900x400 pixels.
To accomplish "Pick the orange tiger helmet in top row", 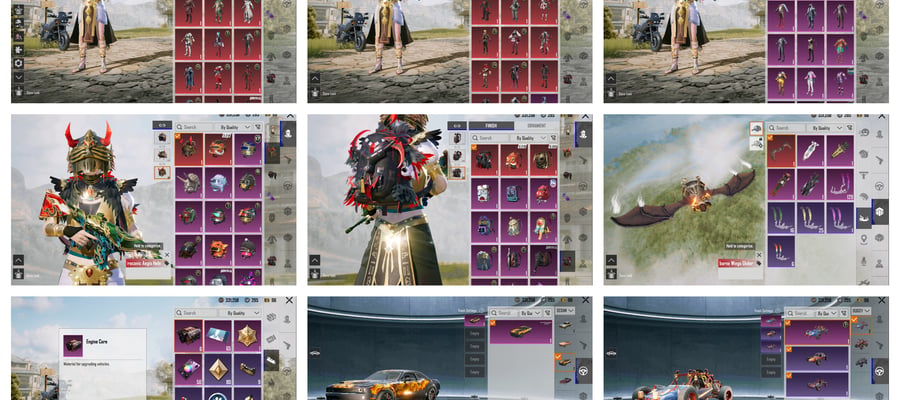I will coord(219,149).
